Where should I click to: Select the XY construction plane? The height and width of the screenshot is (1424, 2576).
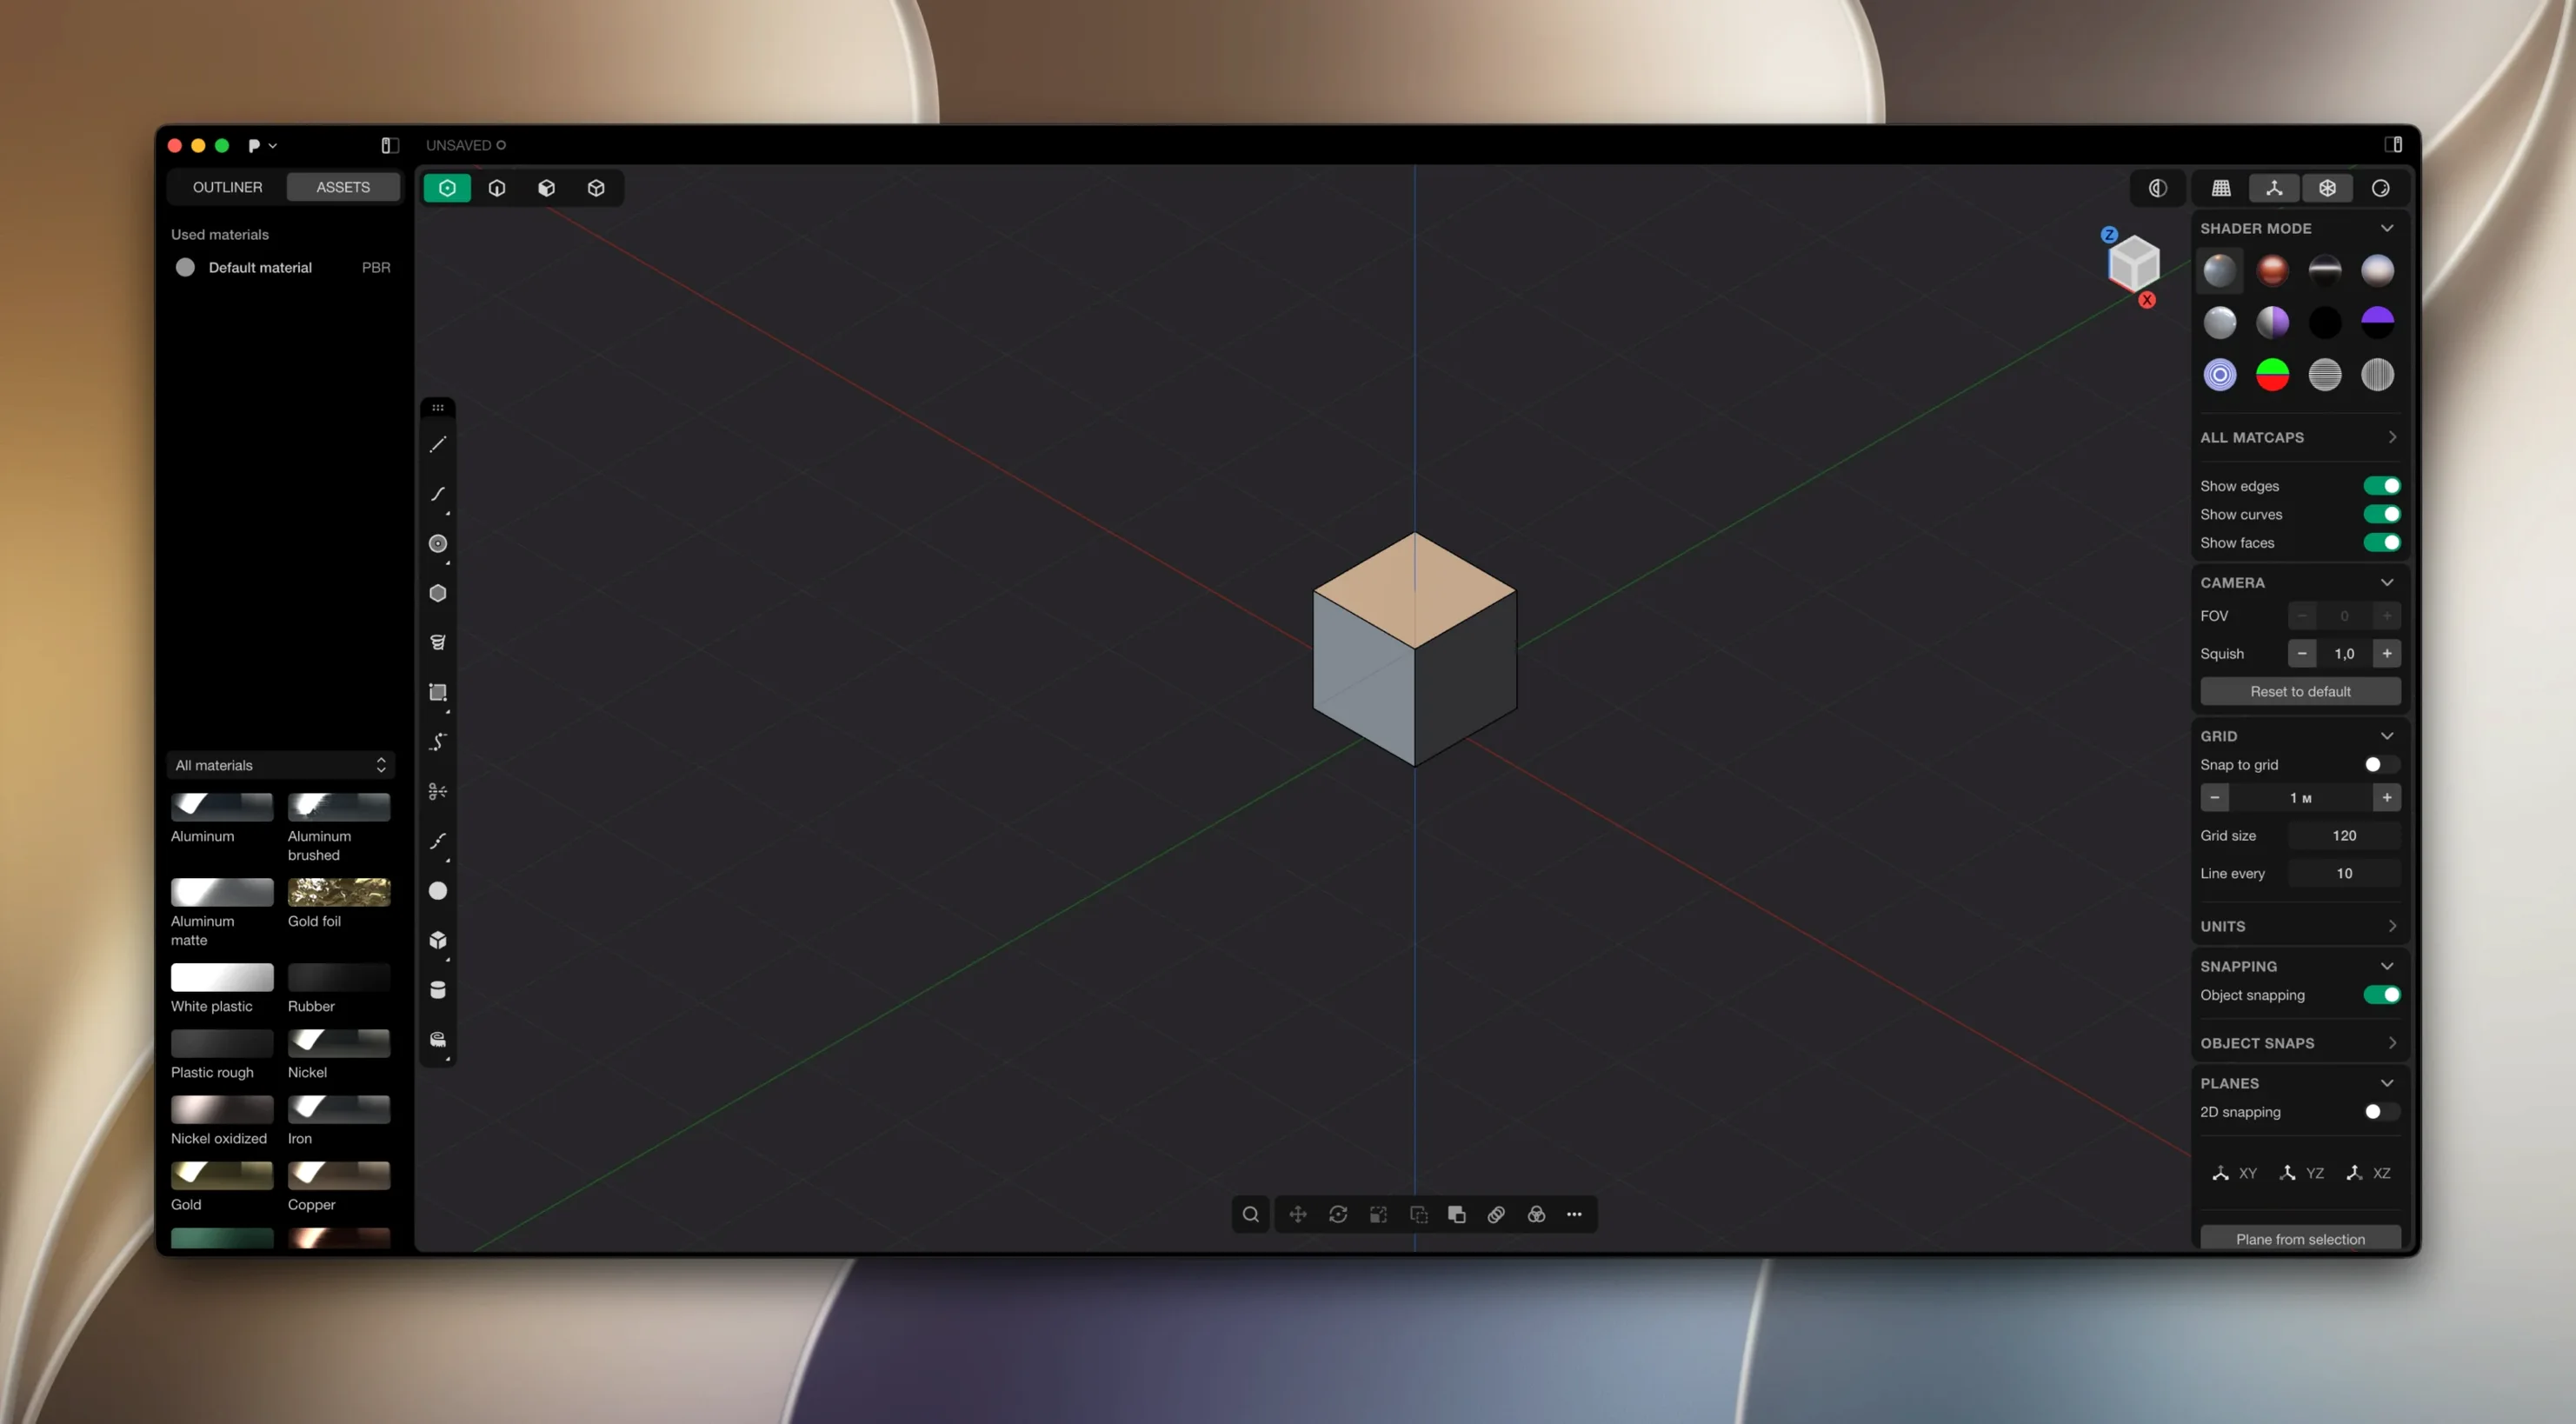(x=2234, y=1174)
